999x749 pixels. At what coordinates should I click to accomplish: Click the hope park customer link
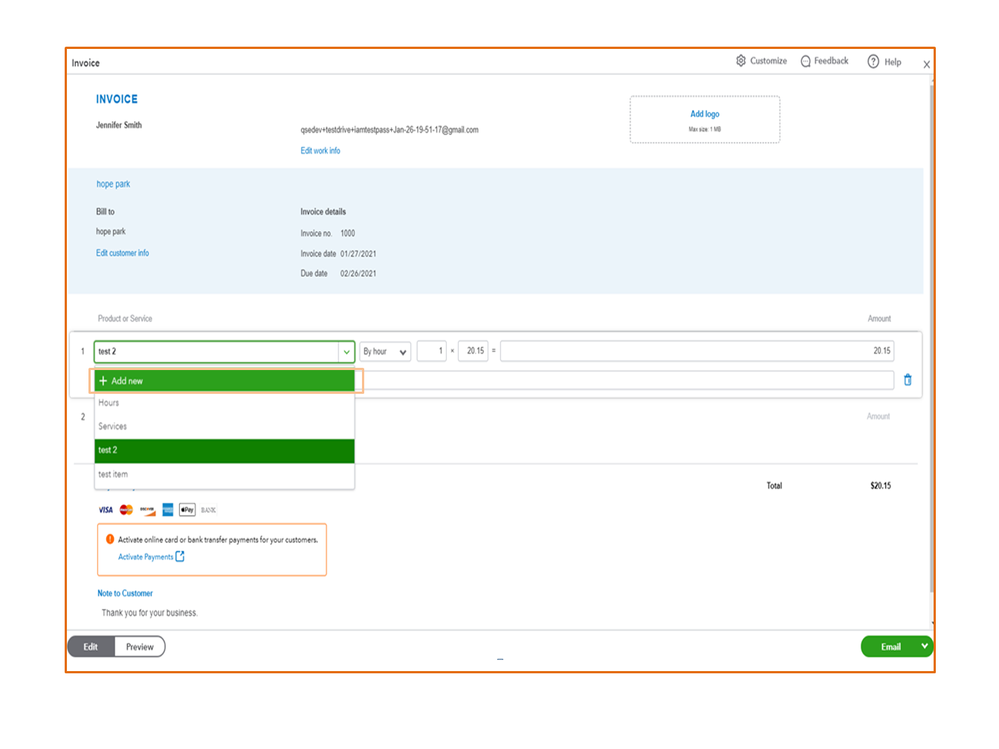[113, 184]
